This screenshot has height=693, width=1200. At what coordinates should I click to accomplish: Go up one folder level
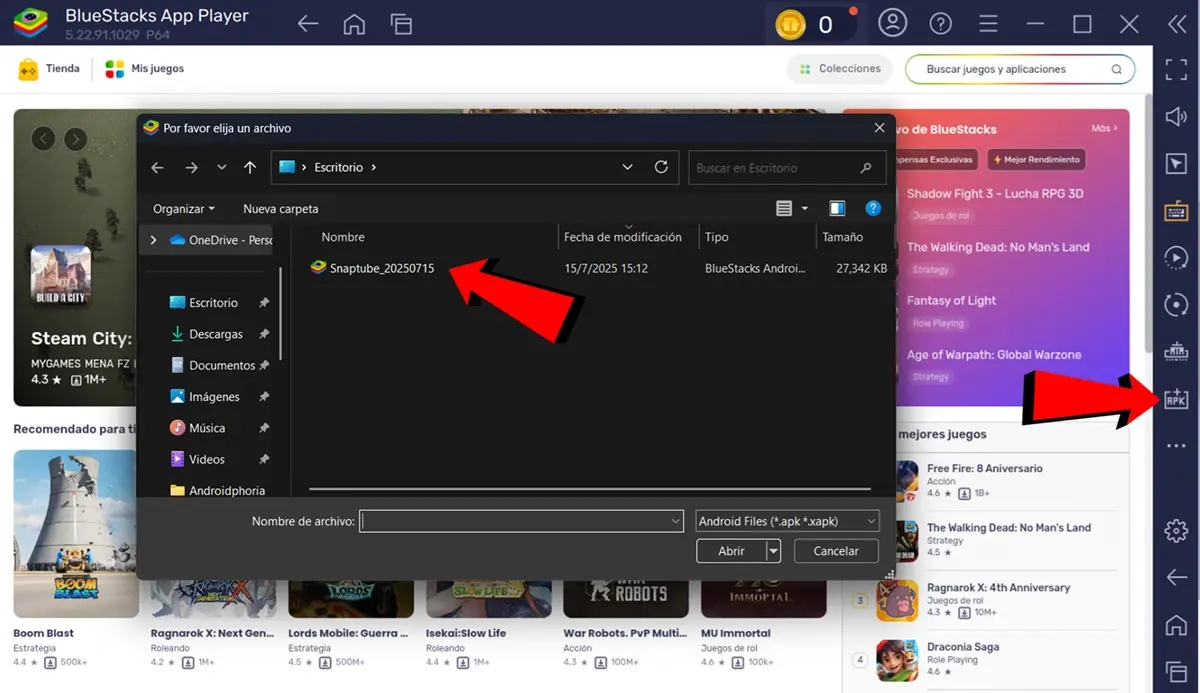tap(250, 168)
